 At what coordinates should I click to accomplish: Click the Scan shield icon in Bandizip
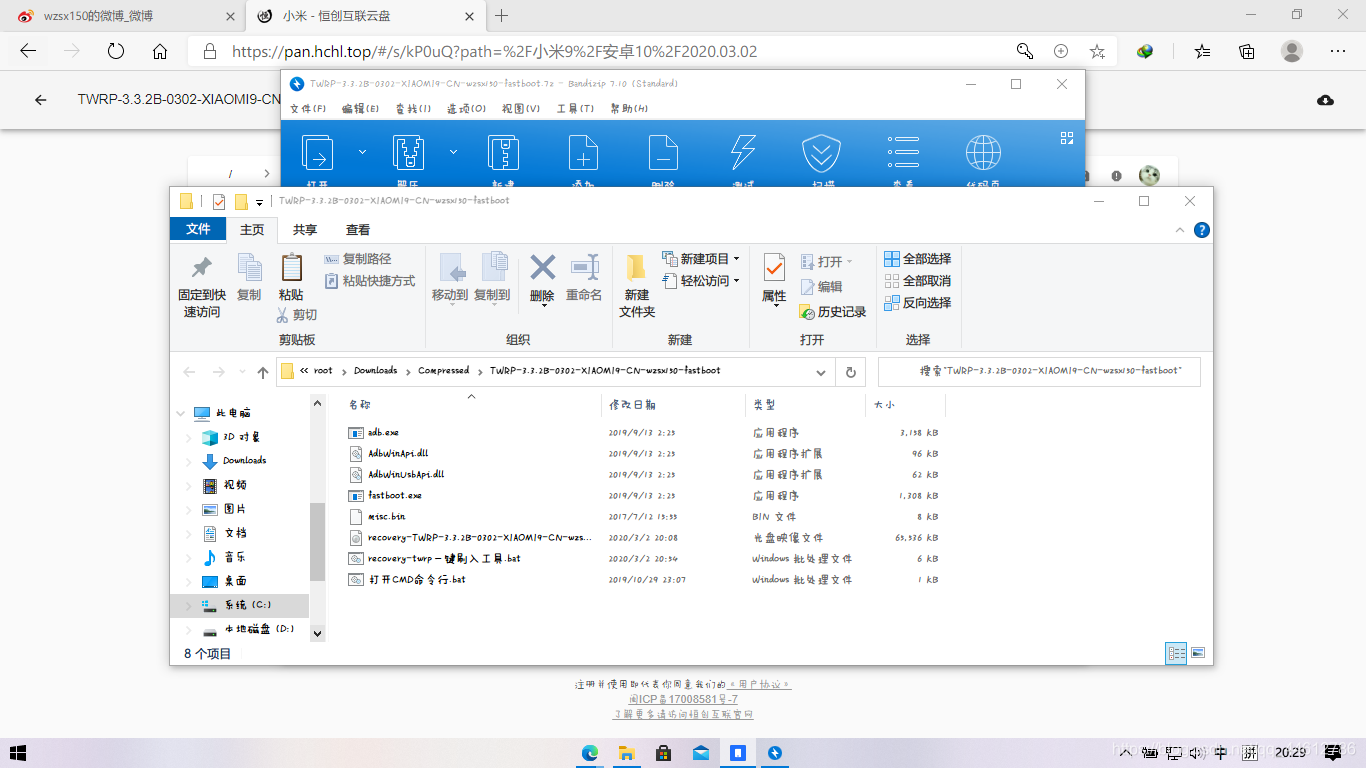[820, 153]
